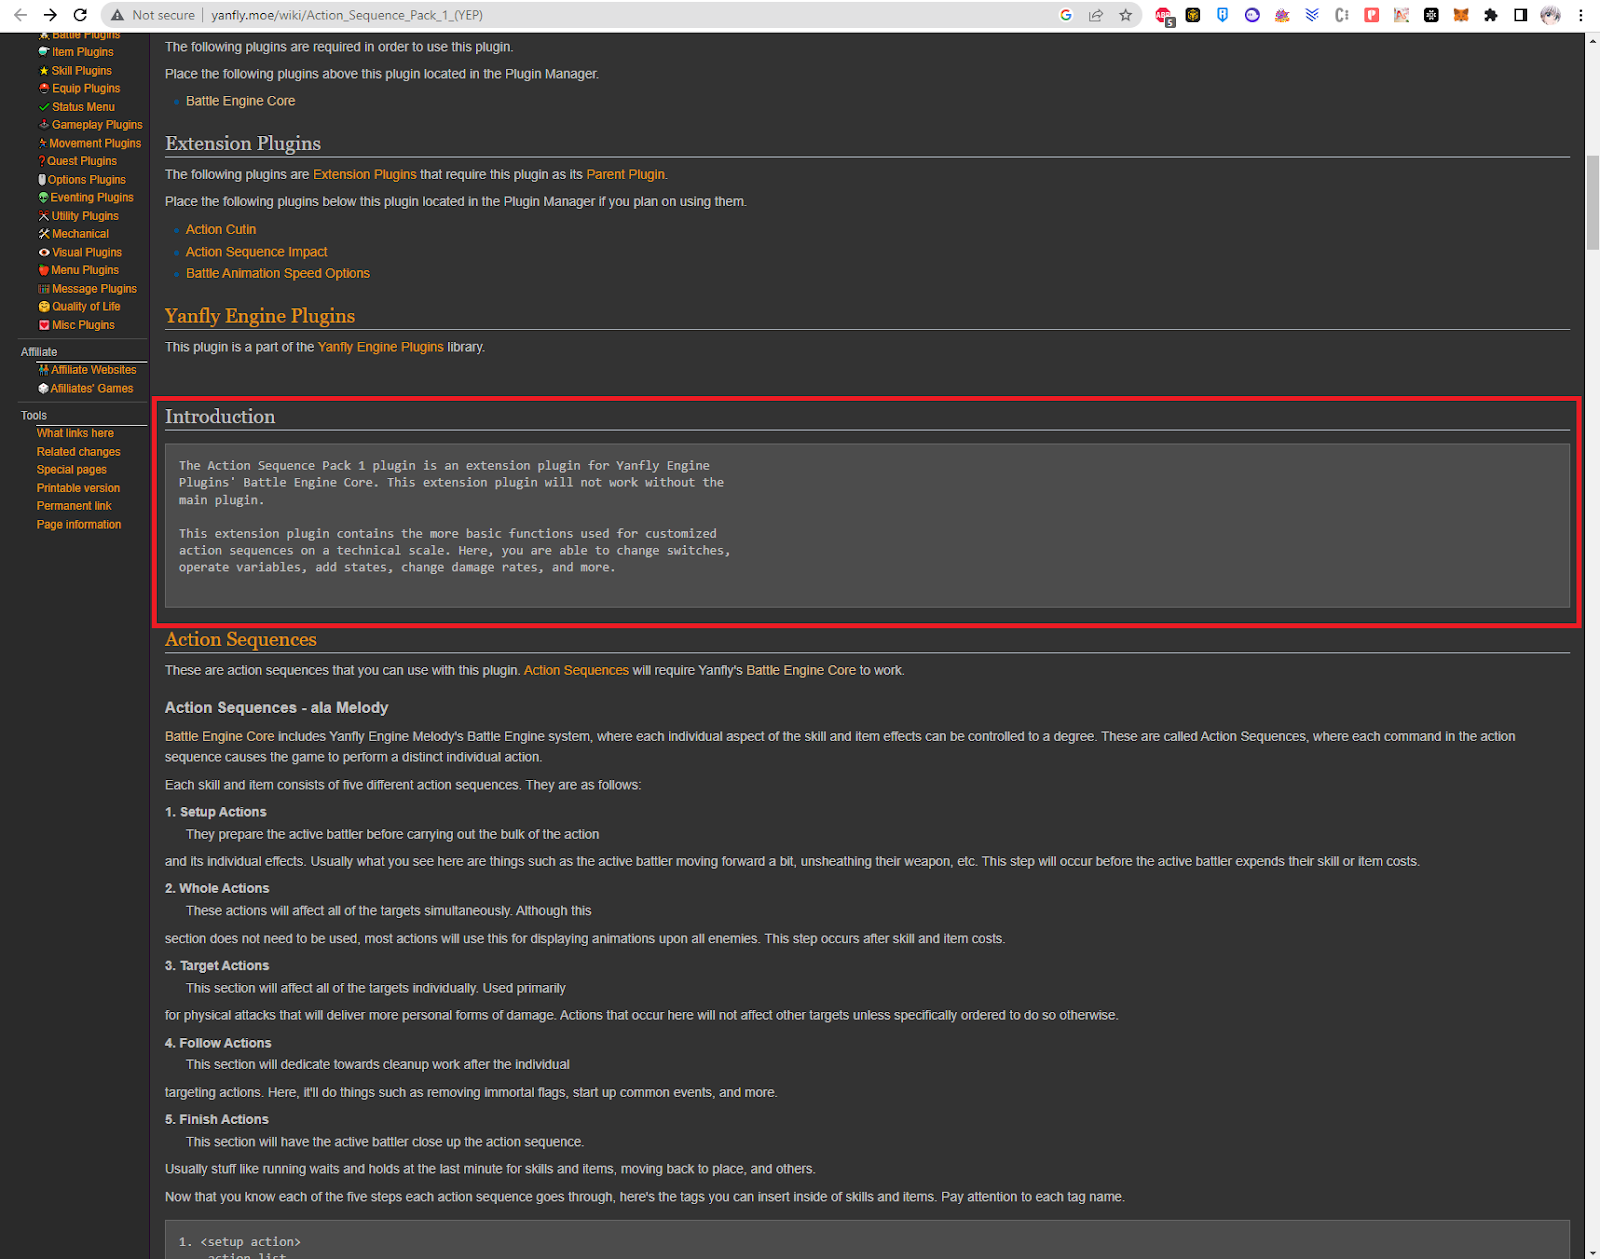Open the Extensions puzzle menu

1491,15
